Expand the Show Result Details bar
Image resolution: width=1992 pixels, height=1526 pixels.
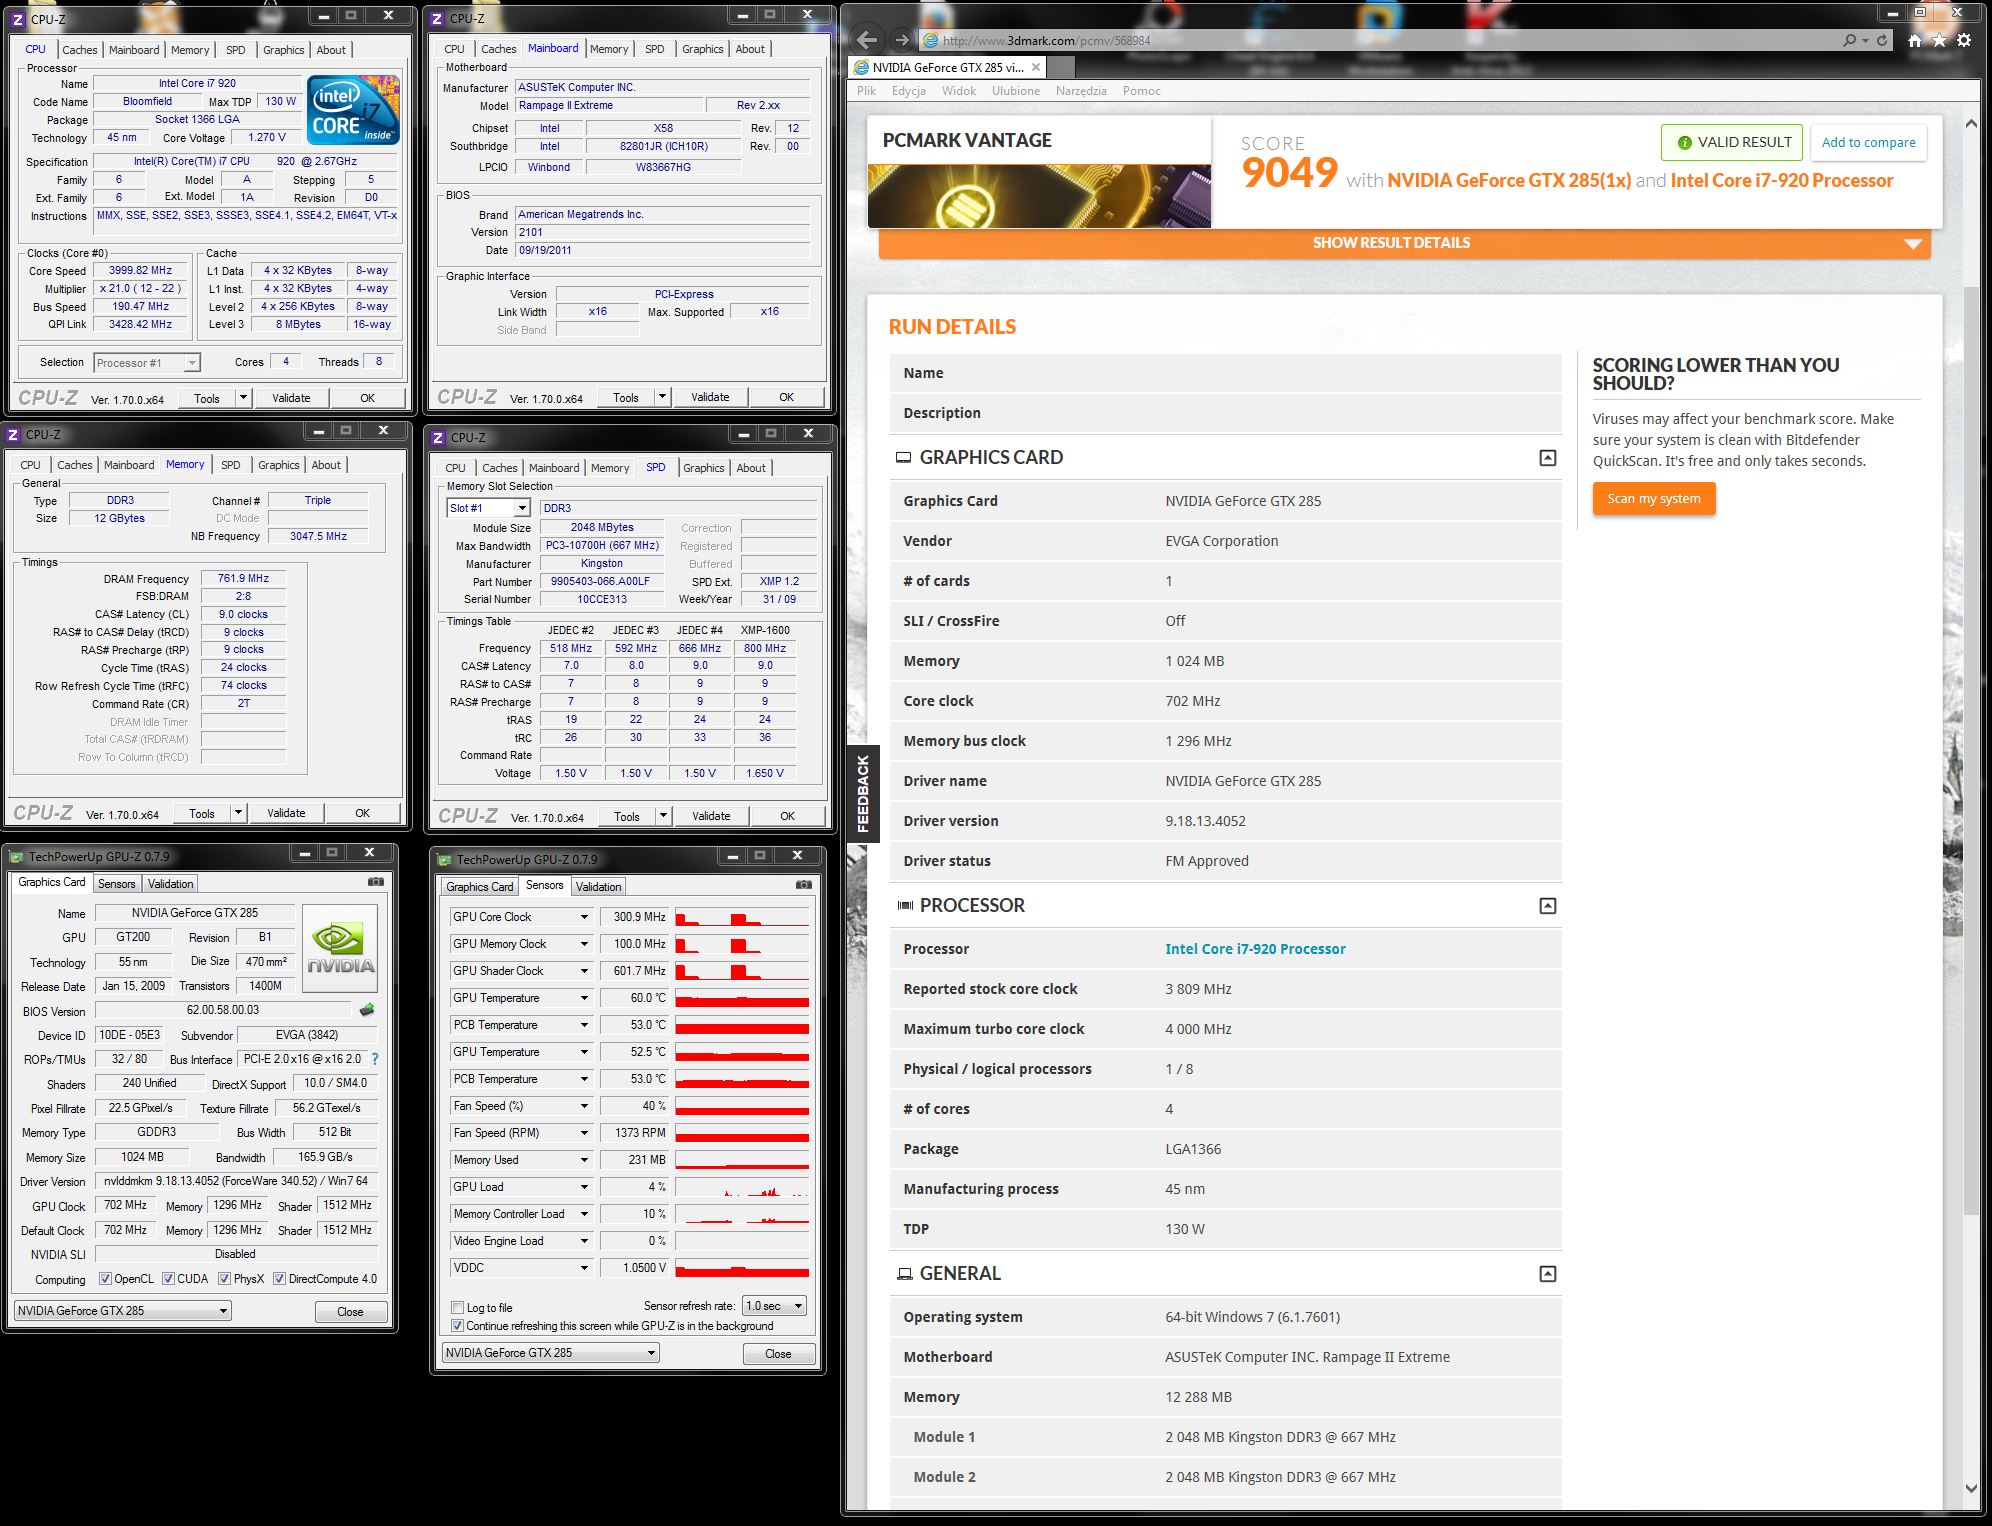click(1404, 243)
